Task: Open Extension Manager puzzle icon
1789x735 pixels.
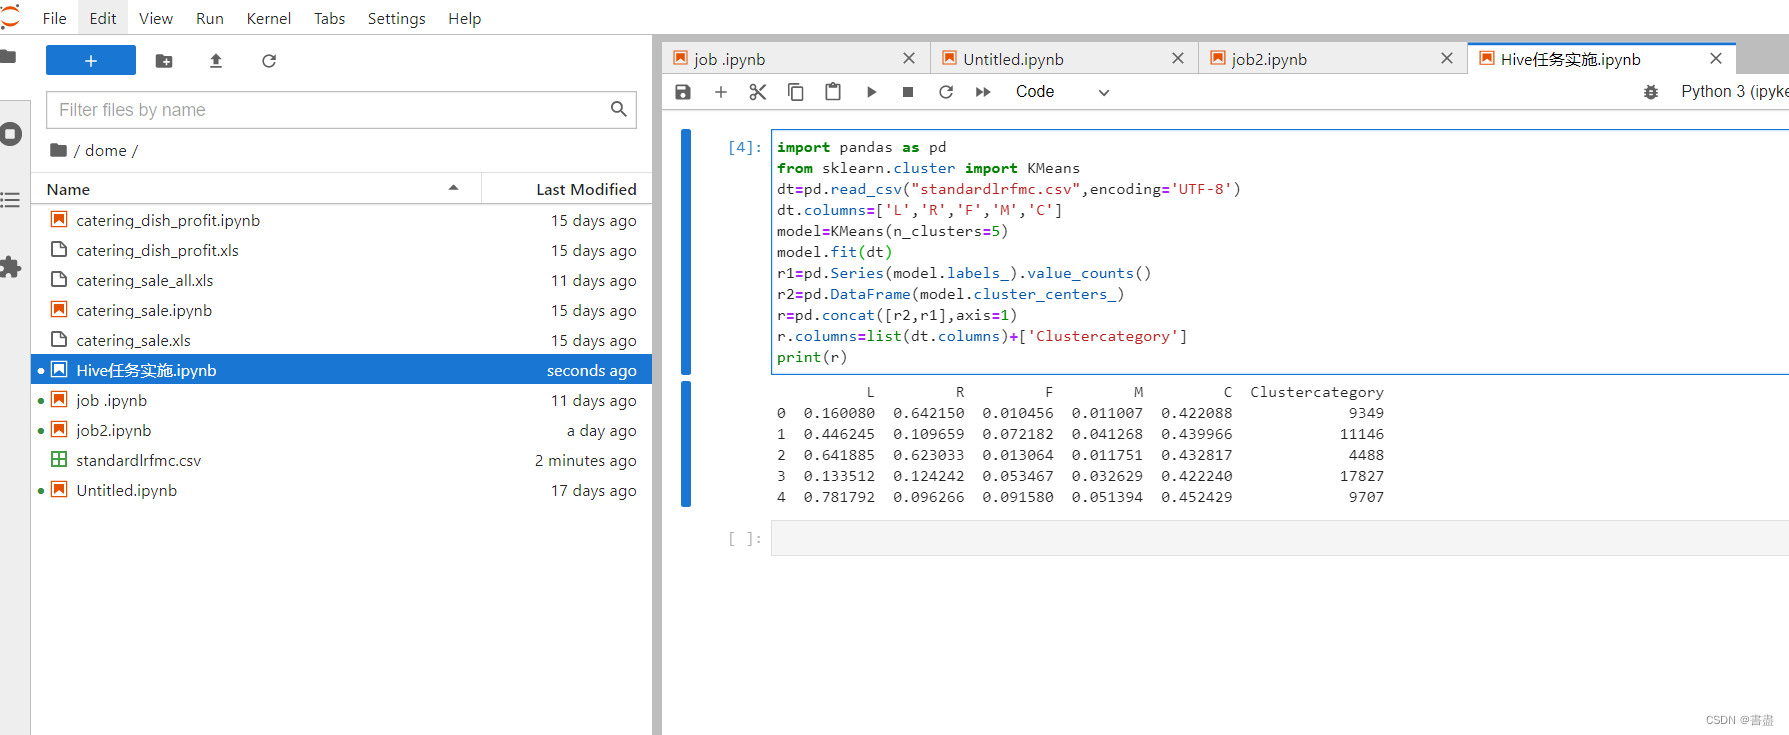Action: click(x=11, y=267)
